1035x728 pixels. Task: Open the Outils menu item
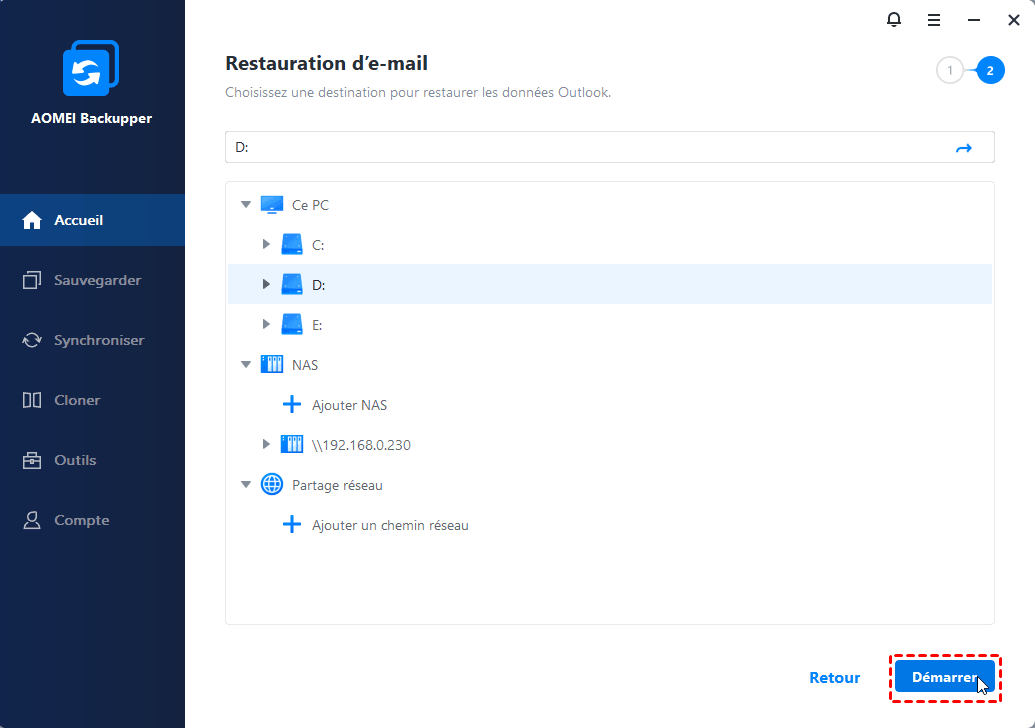92,460
